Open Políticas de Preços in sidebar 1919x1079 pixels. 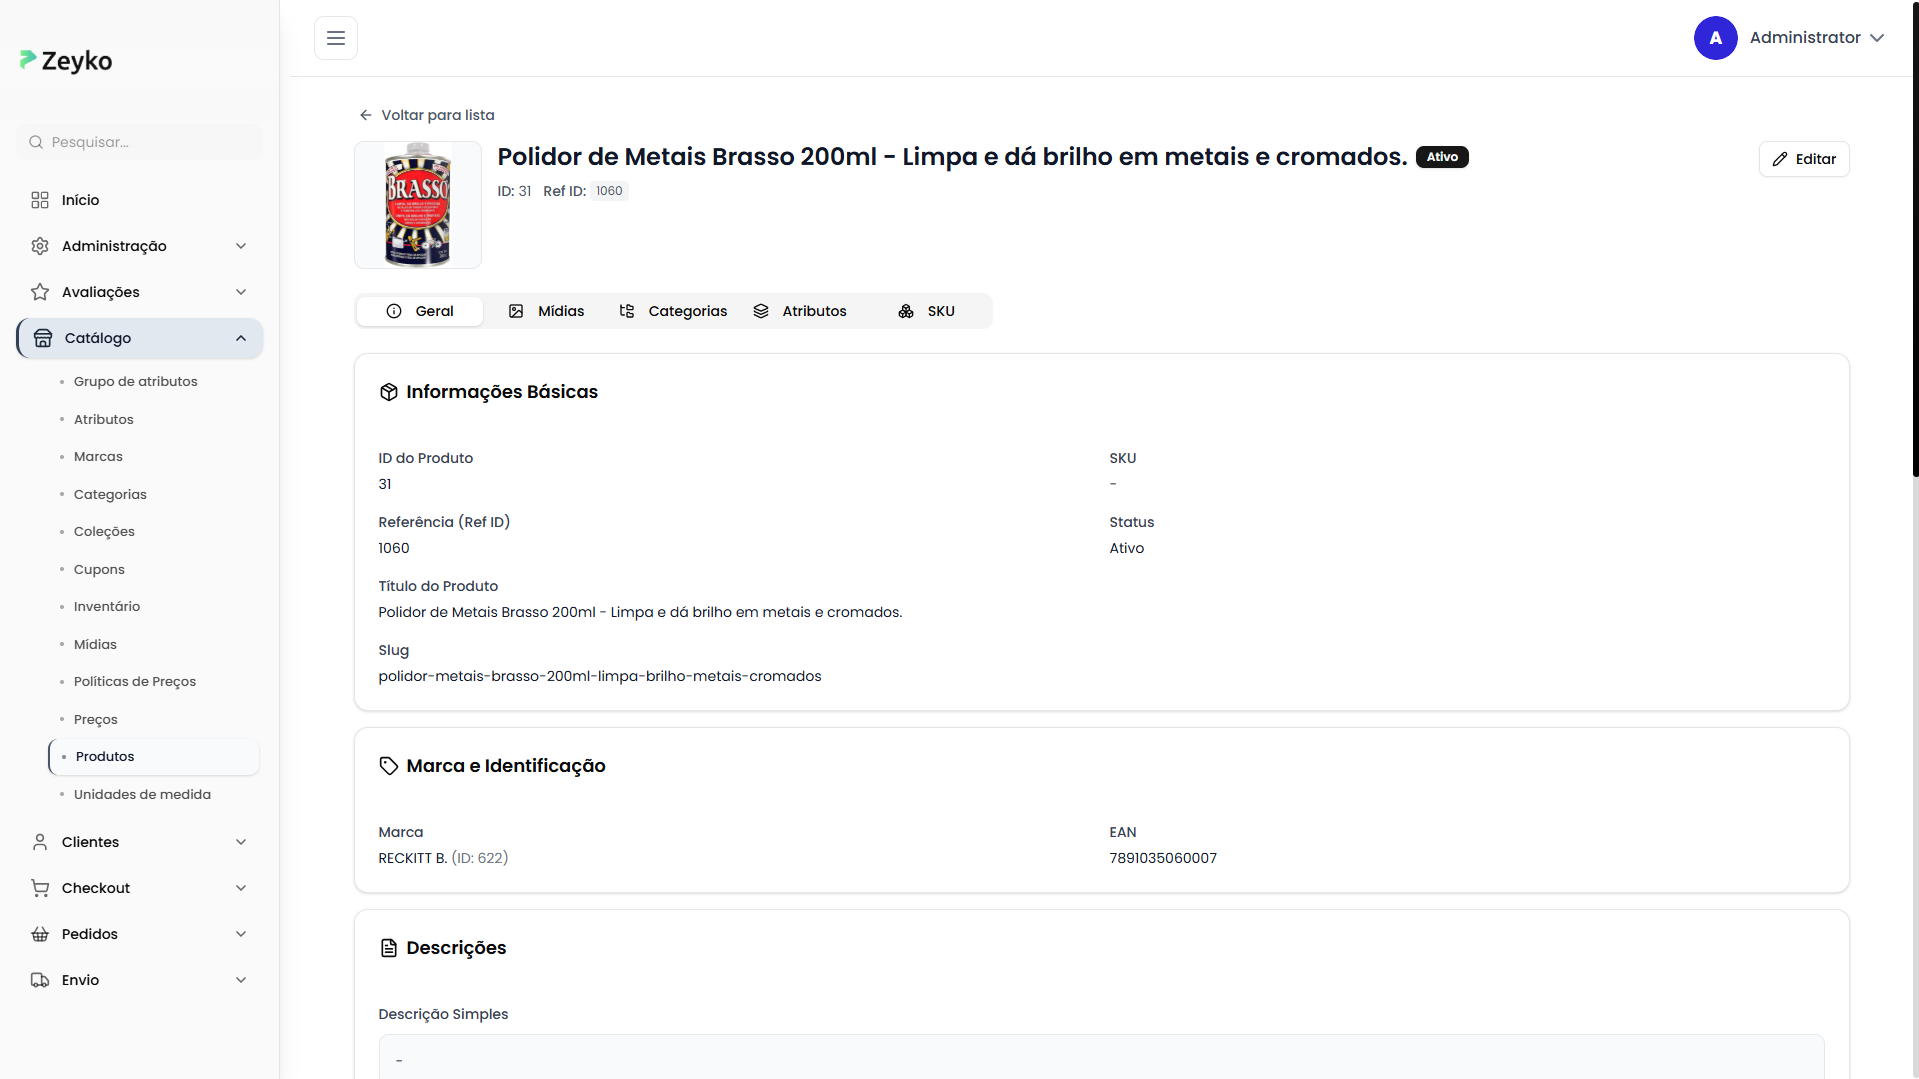point(135,682)
